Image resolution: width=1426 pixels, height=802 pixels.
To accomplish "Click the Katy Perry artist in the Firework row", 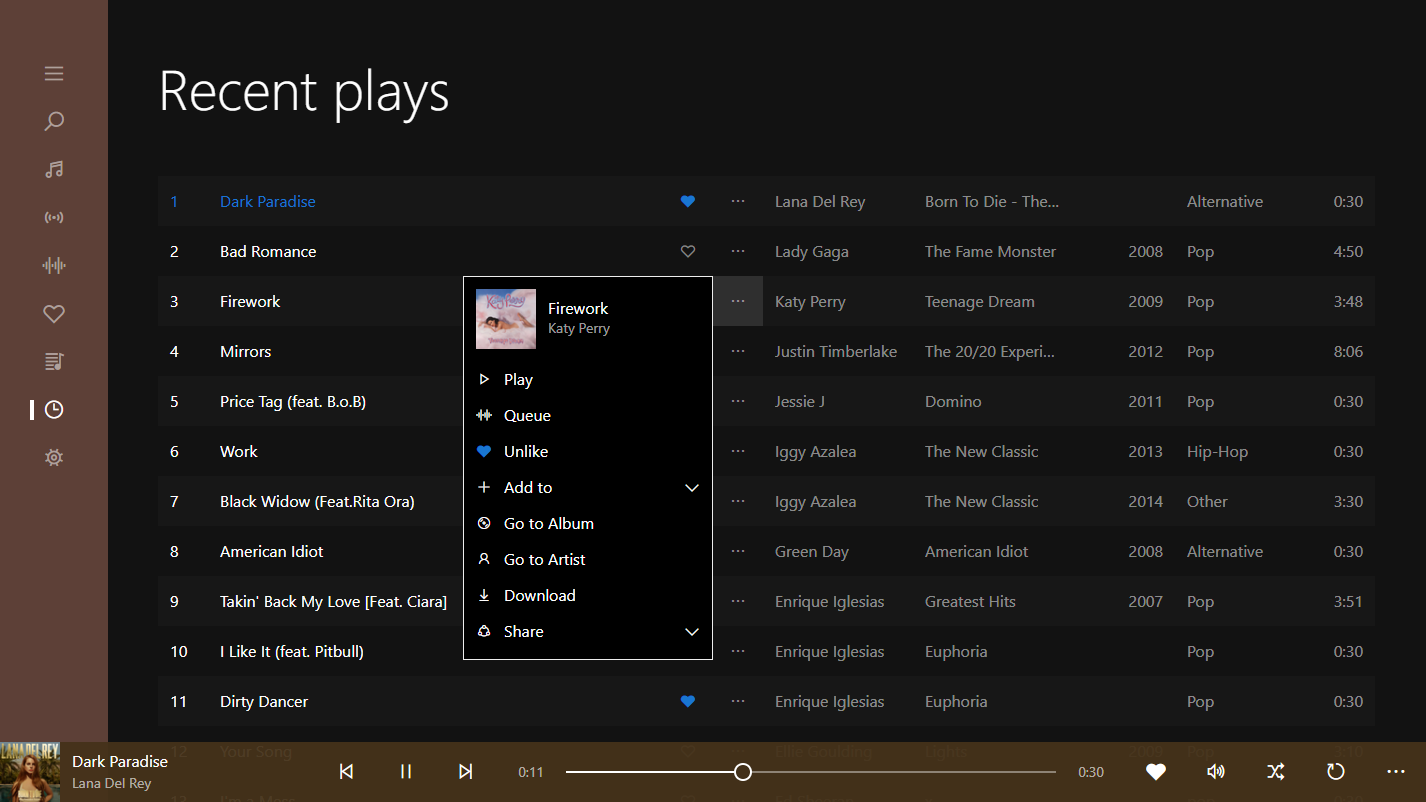I will click(810, 301).
